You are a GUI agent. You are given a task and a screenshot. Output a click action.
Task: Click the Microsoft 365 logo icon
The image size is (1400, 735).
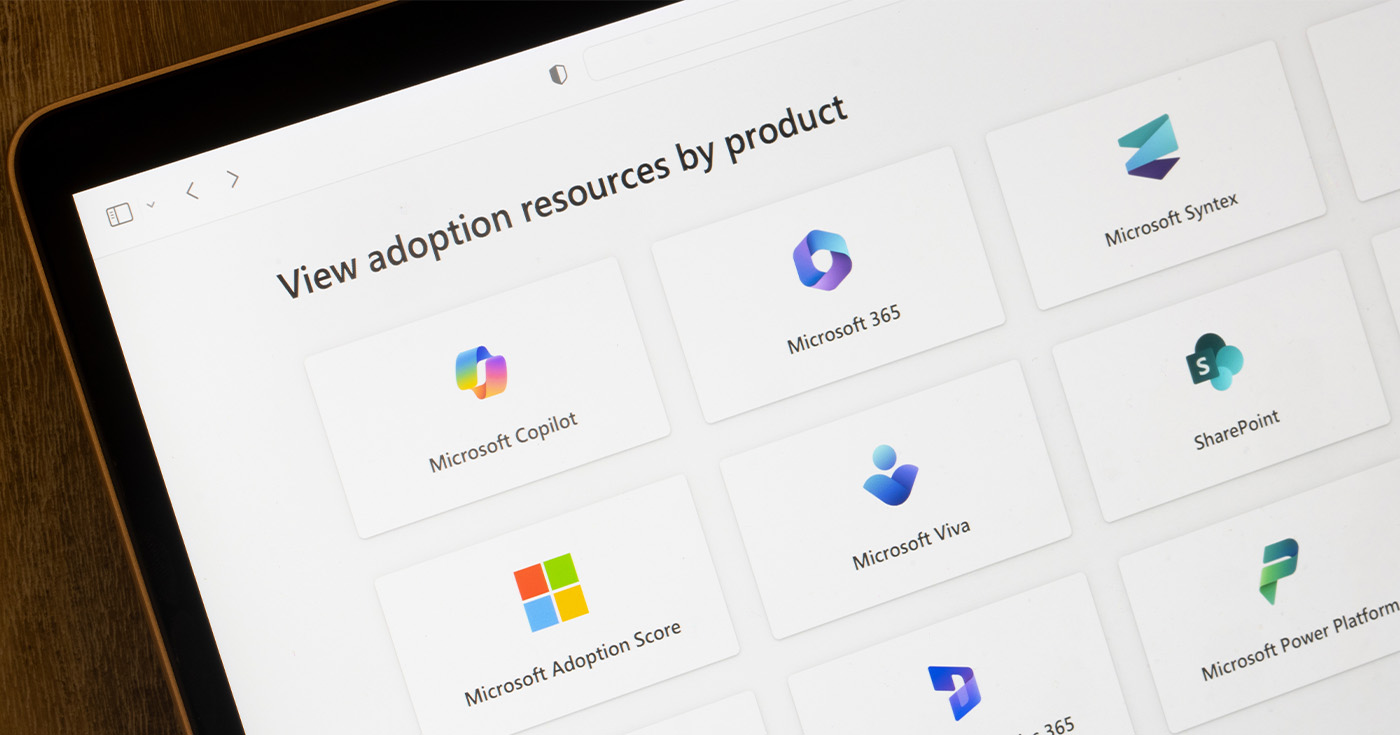pos(821,260)
